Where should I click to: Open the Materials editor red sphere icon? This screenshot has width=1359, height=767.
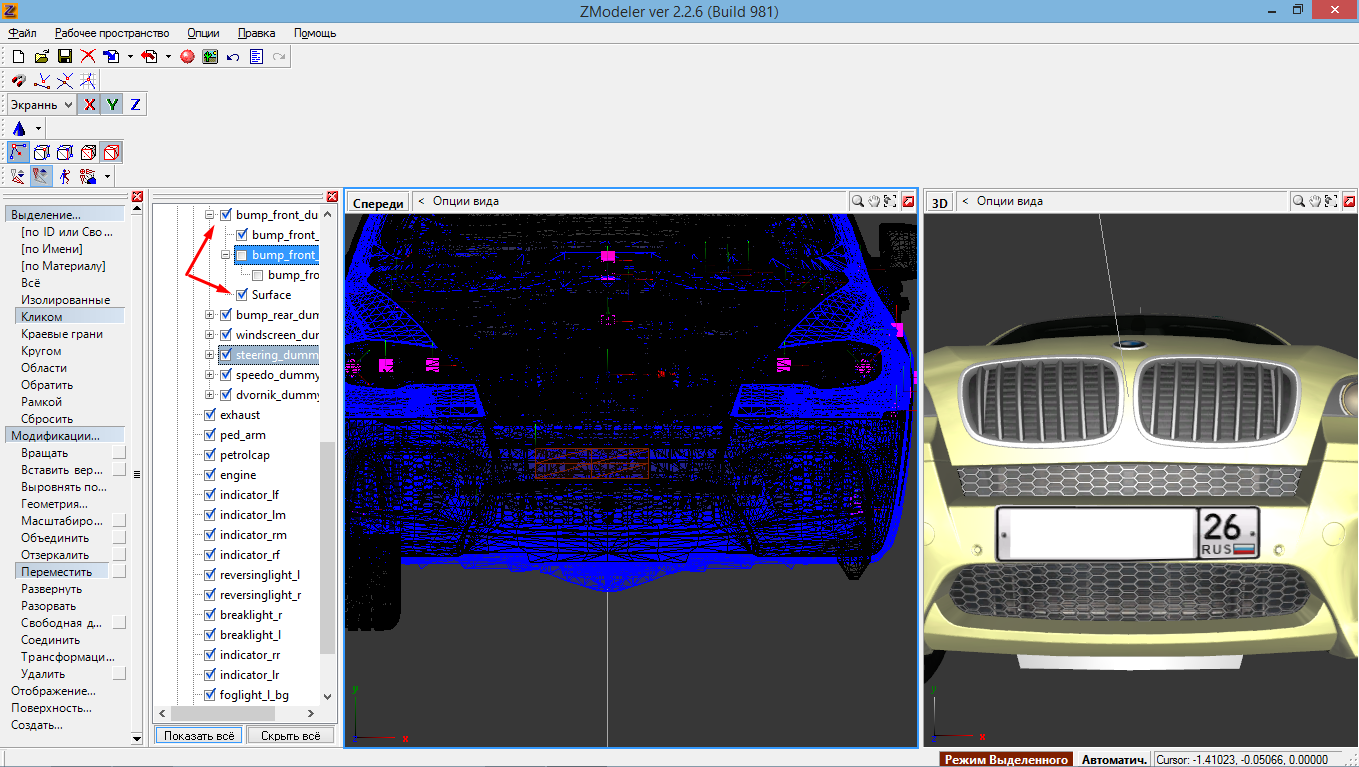point(187,57)
